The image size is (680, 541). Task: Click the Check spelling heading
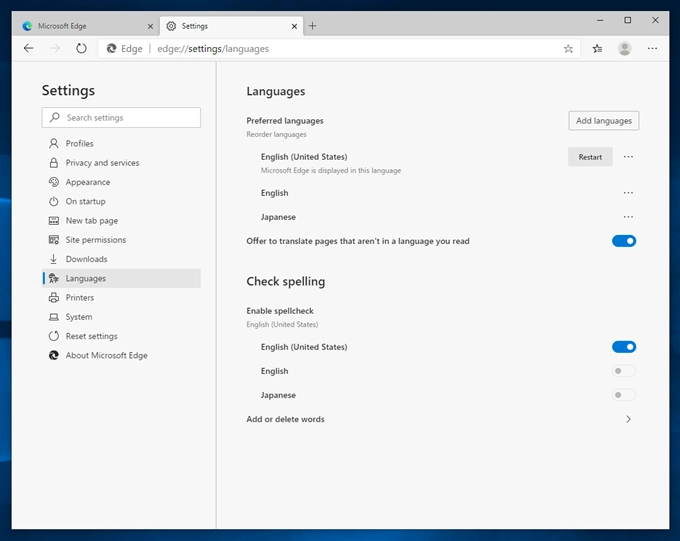pos(285,282)
